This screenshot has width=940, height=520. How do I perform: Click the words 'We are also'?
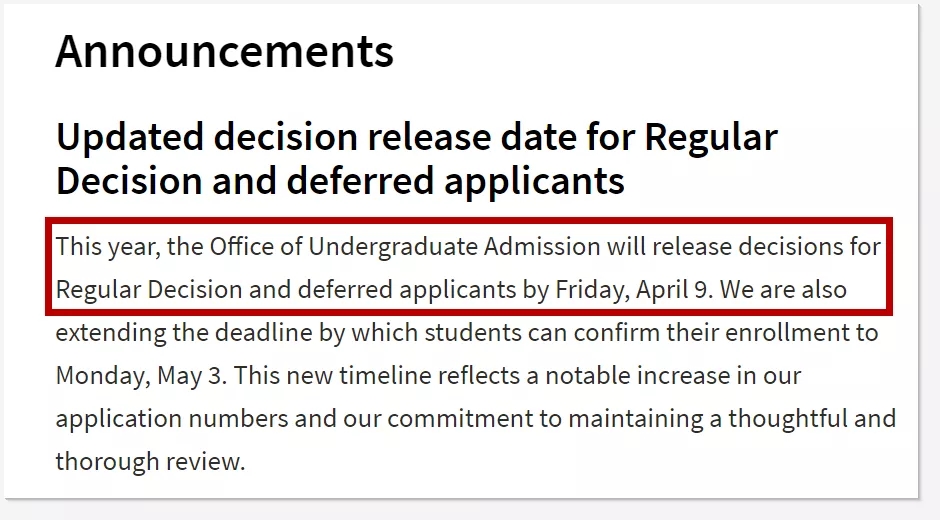click(x=783, y=290)
